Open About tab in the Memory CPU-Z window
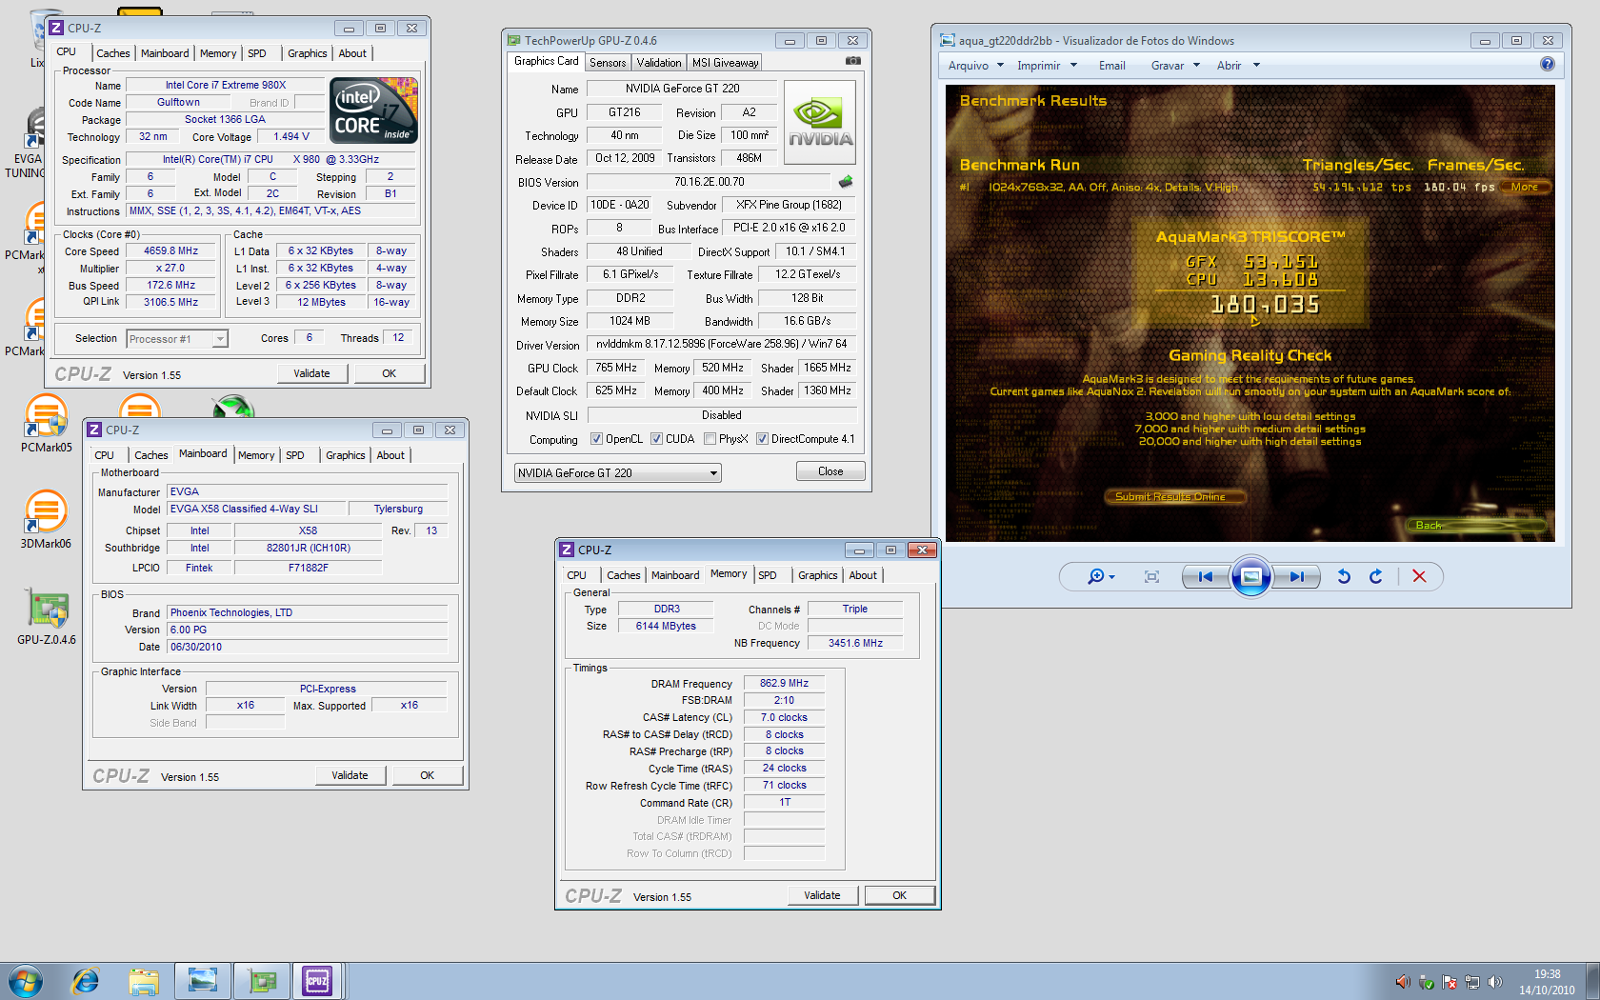Viewport: 1600px width, 1000px height. [863, 576]
